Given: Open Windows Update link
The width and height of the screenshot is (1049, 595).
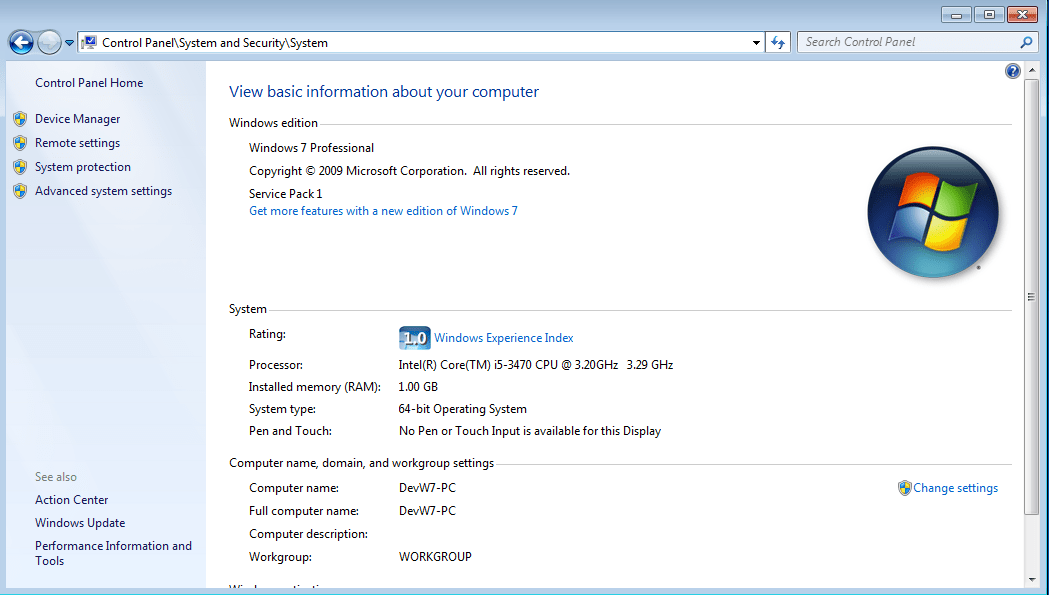Looking at the screenshot, I should (x=80, y=522).
